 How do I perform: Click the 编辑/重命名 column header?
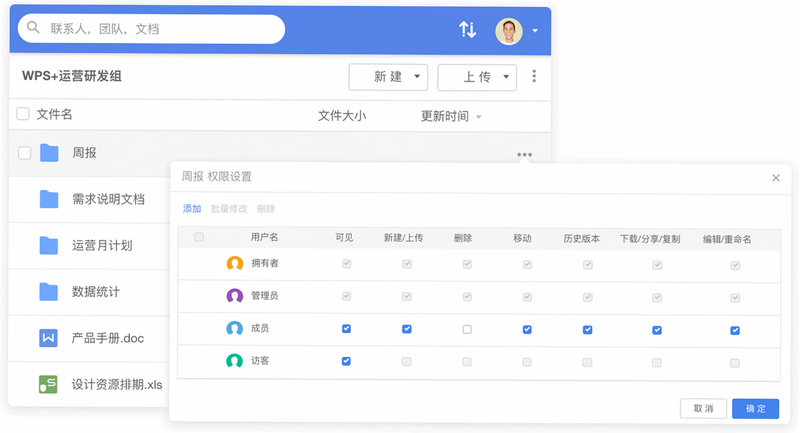click(727, 239)
